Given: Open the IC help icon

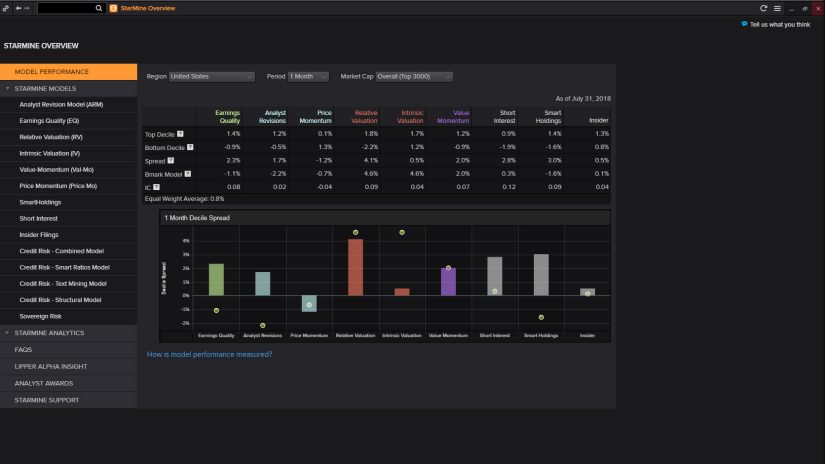Looking at the screenshot, I should pyautogui.click(x=156, y=187).
